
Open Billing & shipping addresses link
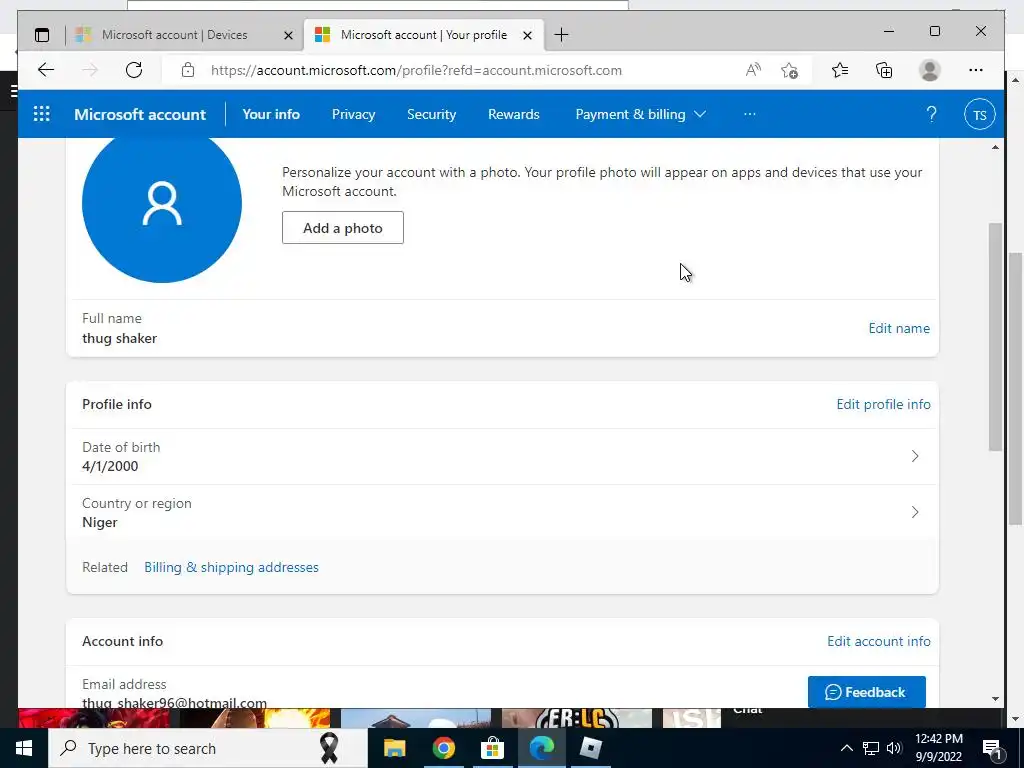[x=231, y=568]
